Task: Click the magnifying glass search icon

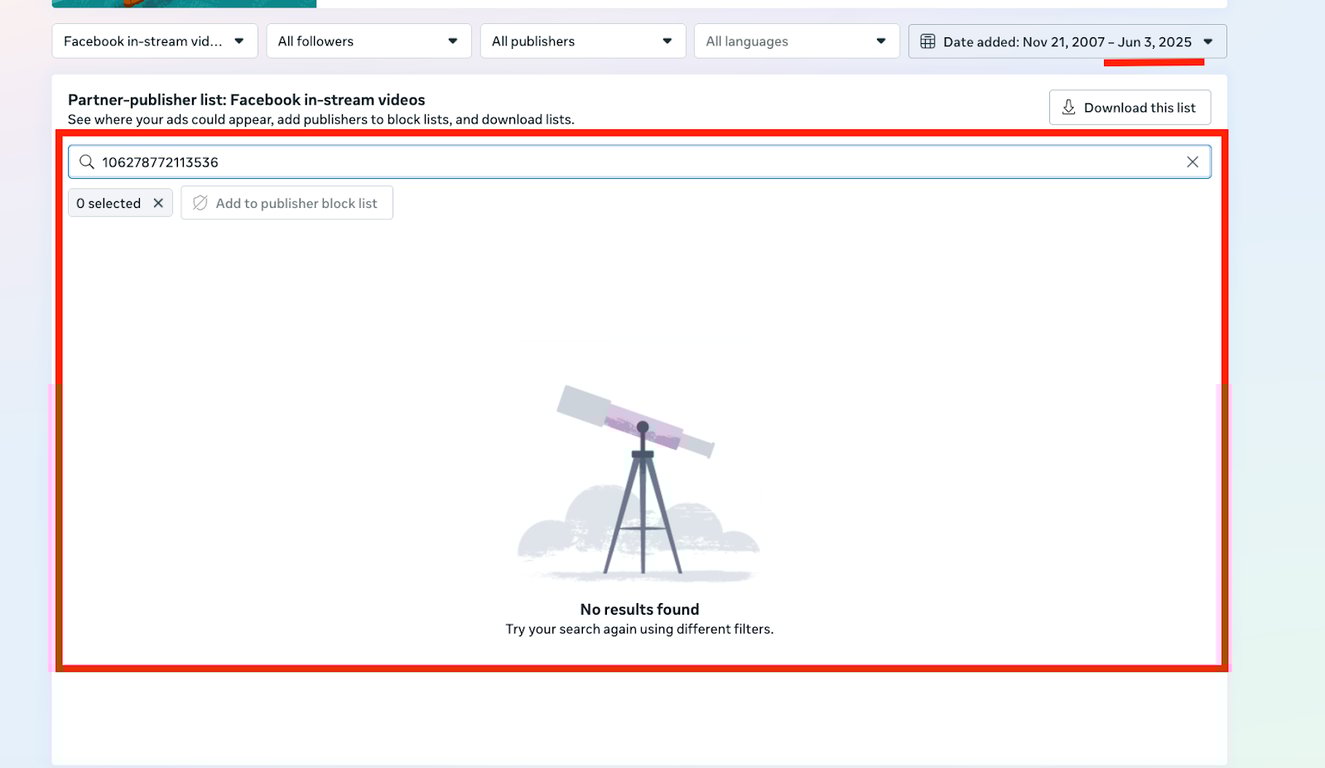Action: tap(87, 162)
